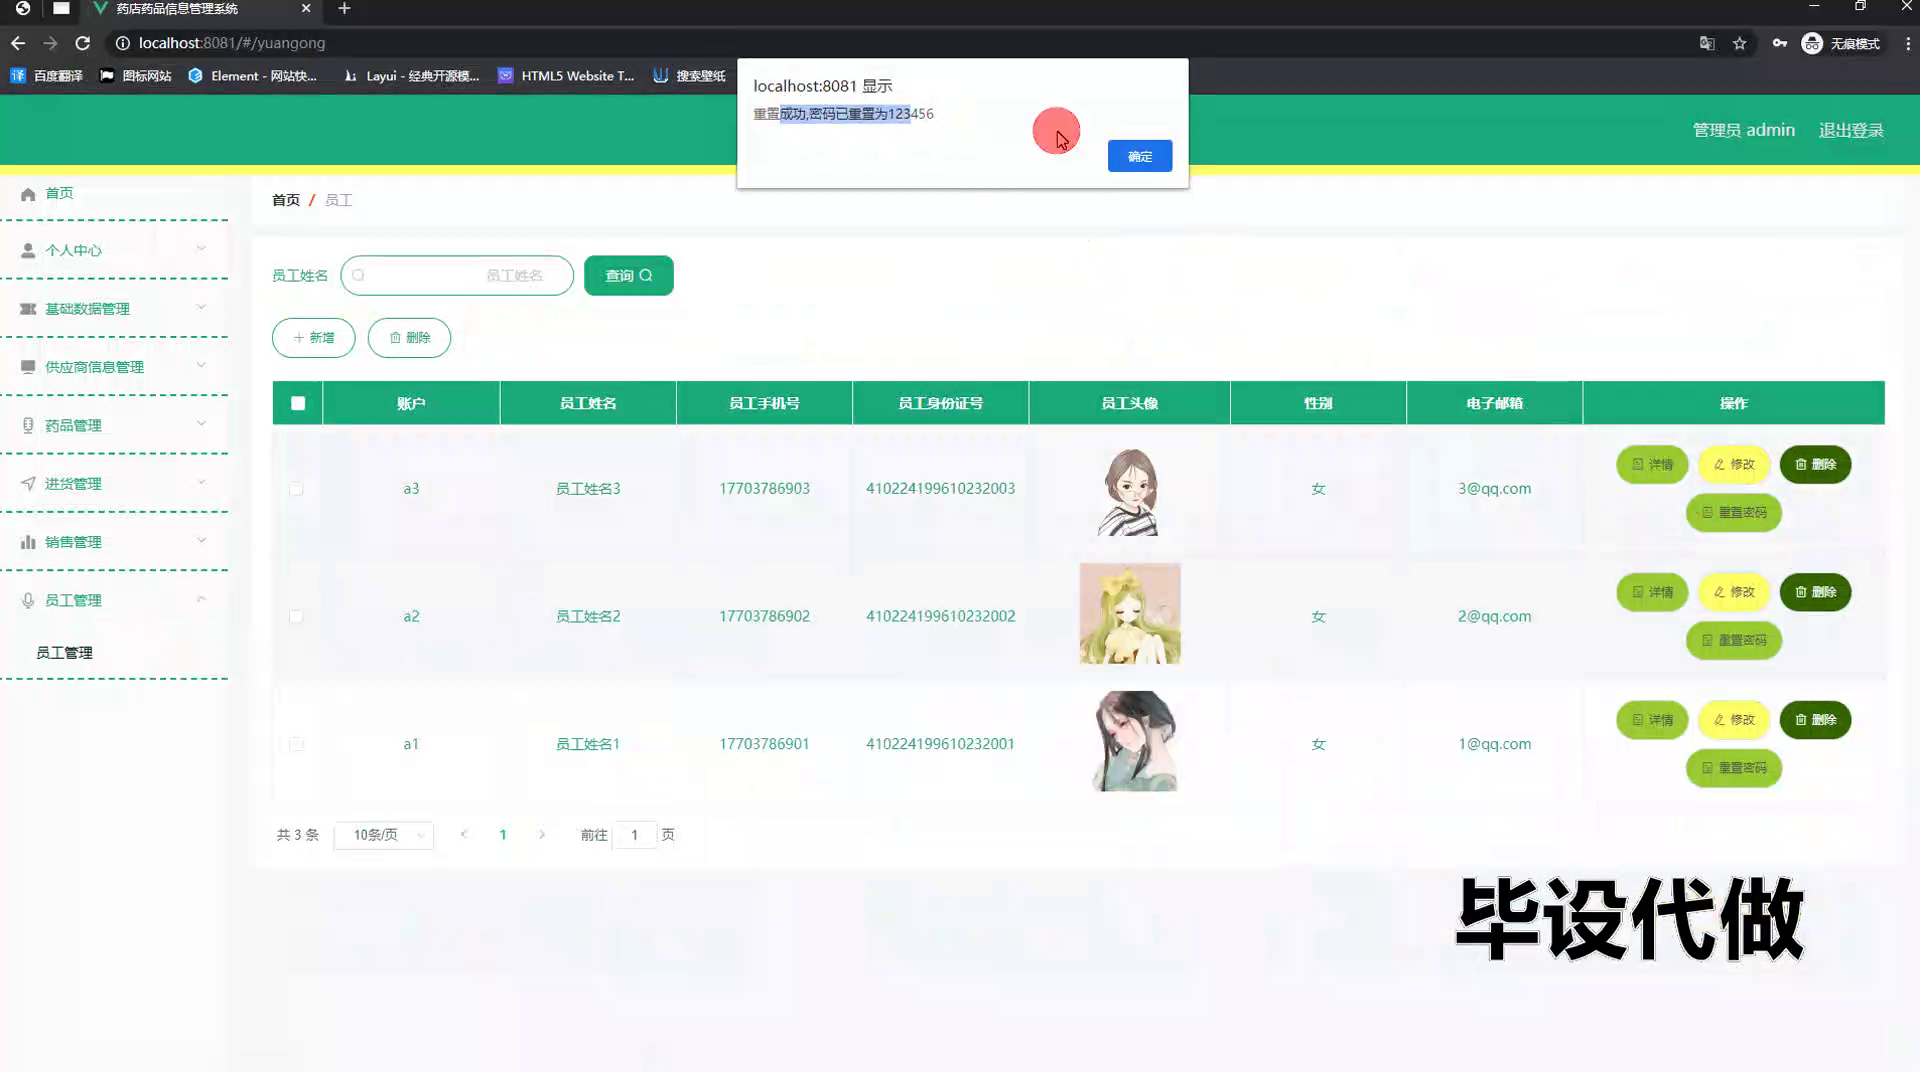Click the avatar image of 员工姓名2
The image size is (1920, 1072).
(x=1130, y=614)
